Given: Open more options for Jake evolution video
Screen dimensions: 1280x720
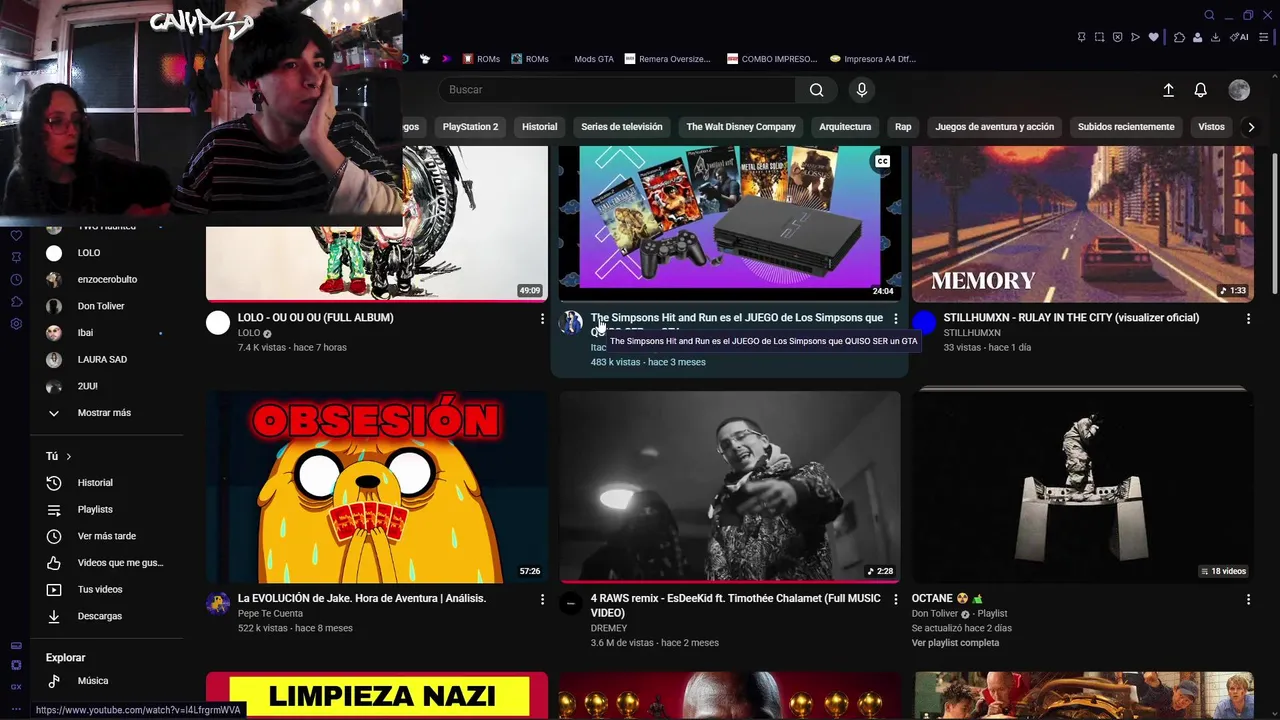Looking at the screenshot, I should pyautogui.click(x=542, y=599).
